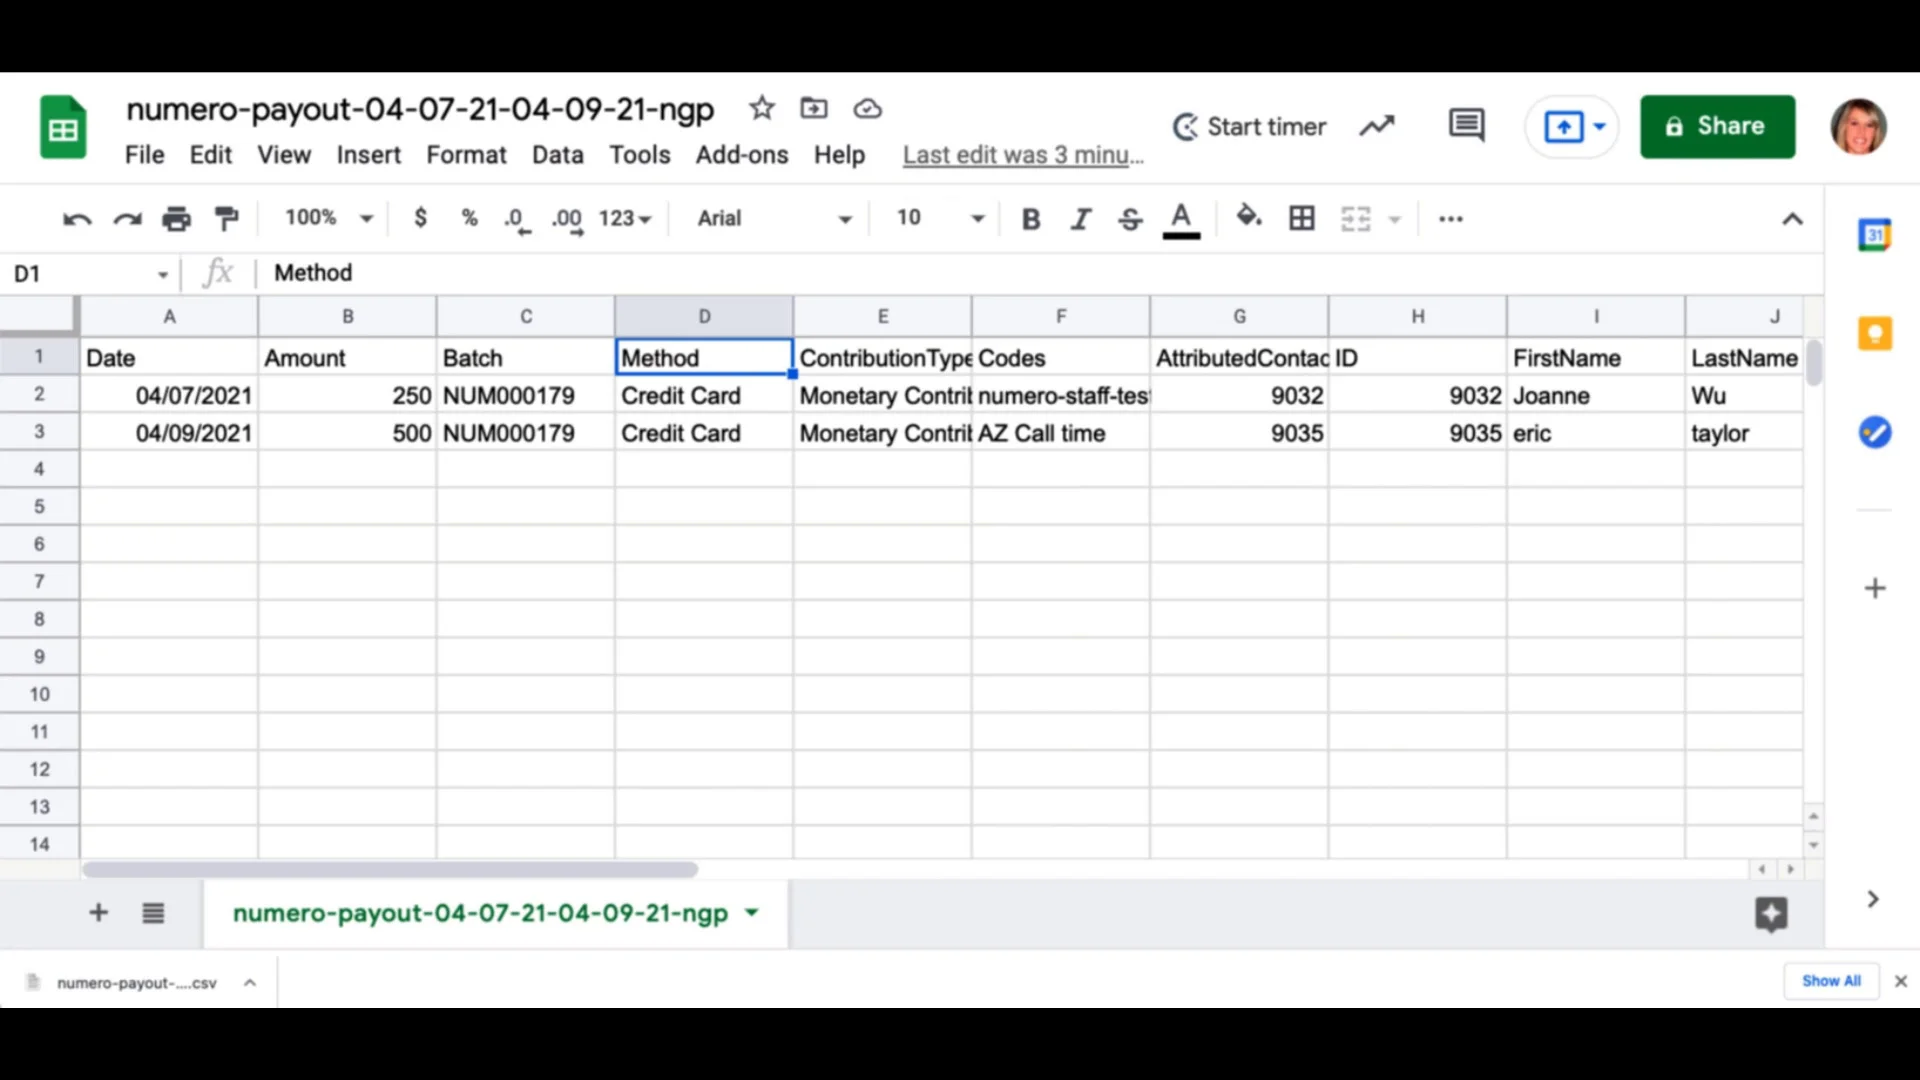
Task: Open the font size 10 dropdown
Action: tap(940, 218)
